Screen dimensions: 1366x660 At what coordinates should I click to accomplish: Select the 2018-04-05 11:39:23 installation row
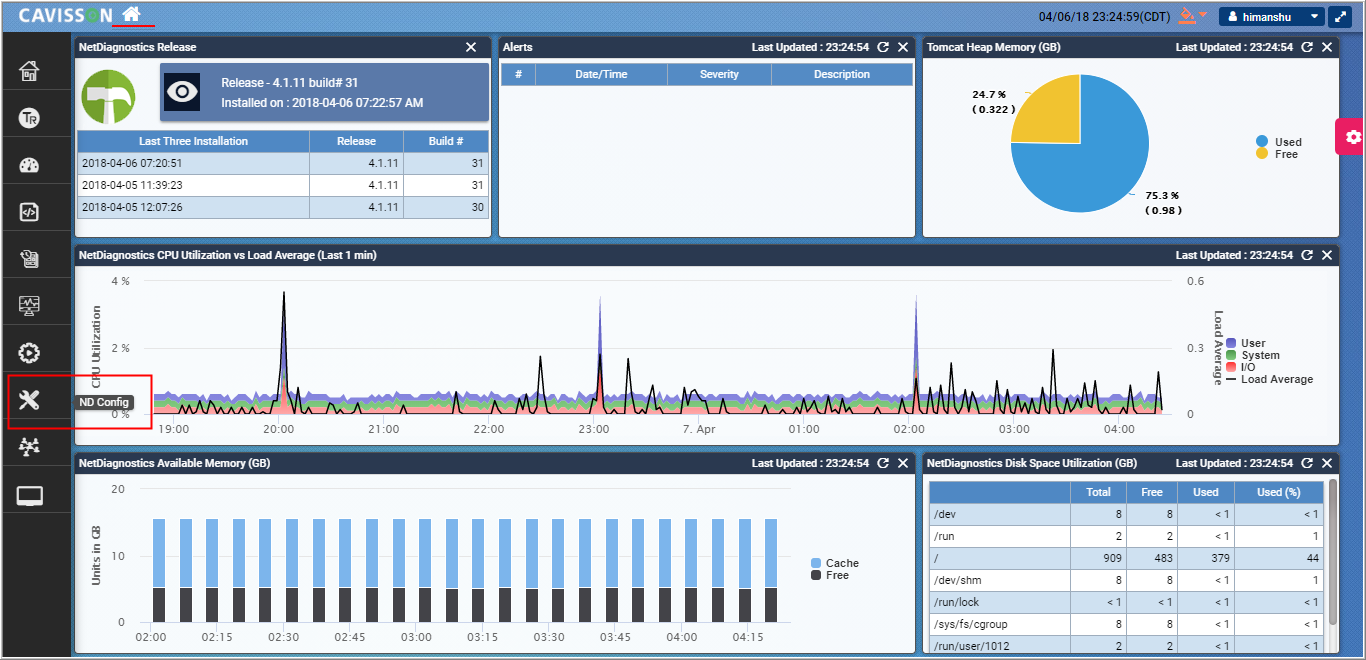click(x=283, y=185)
